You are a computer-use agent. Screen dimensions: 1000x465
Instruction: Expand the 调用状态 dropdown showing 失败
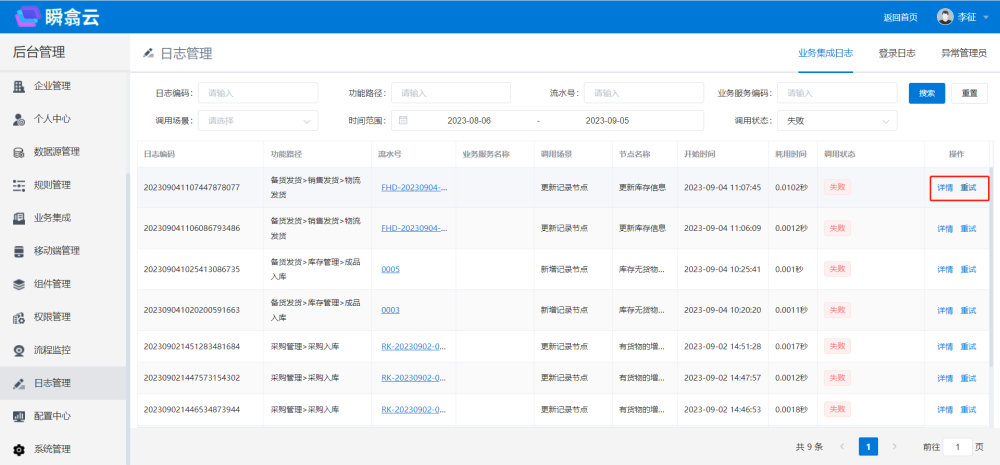[836, 121]
